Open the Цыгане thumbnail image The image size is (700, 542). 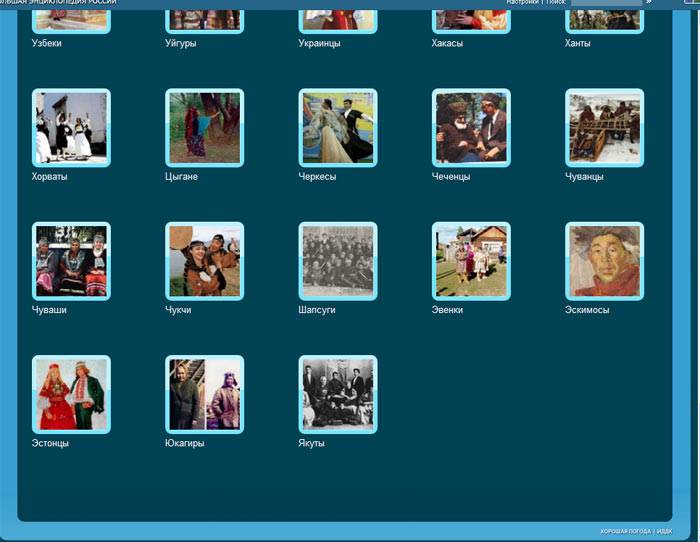coord(204,128)
